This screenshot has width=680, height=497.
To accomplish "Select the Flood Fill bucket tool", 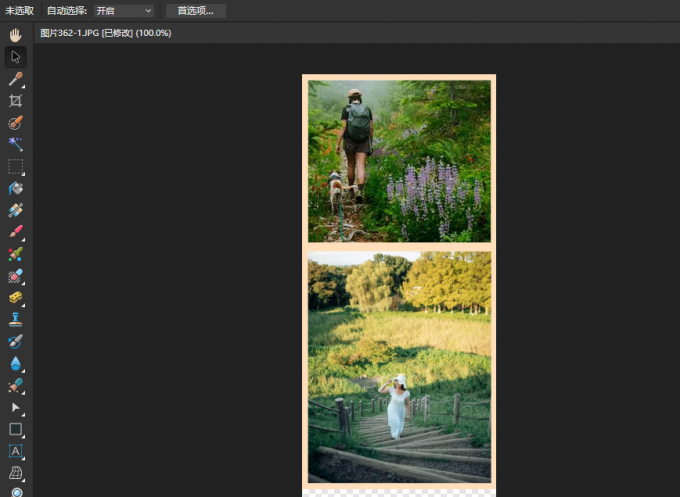I will (x=16, y=188).
